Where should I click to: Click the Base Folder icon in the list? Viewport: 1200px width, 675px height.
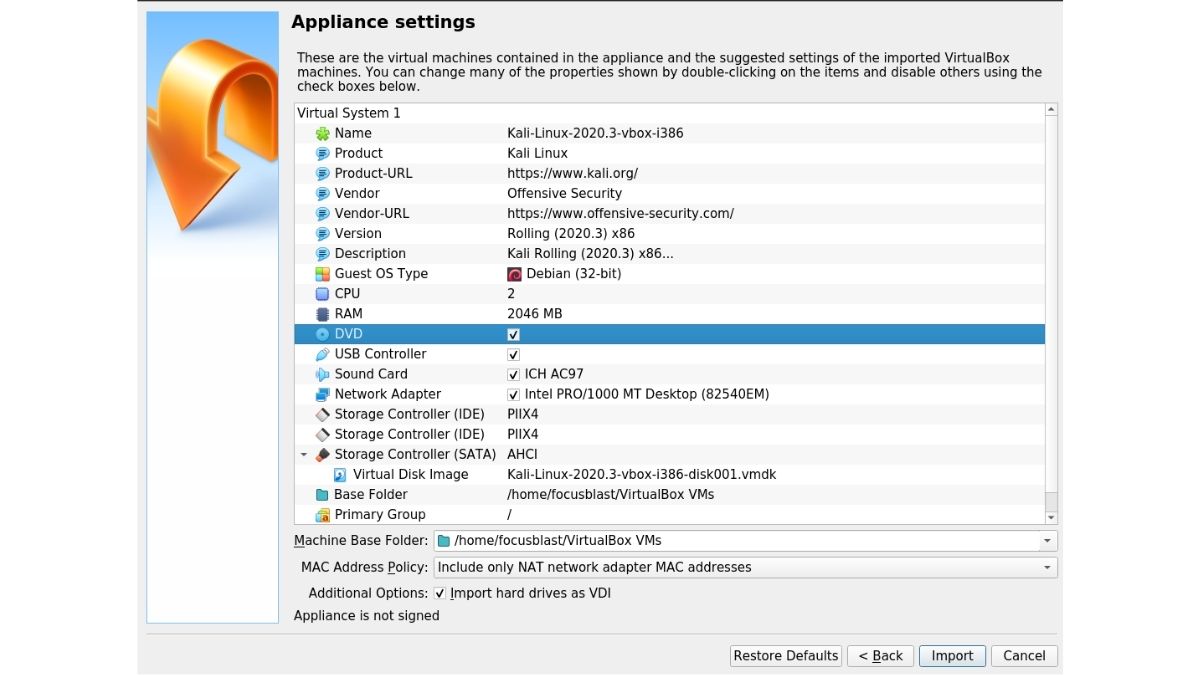pos(322,494)
